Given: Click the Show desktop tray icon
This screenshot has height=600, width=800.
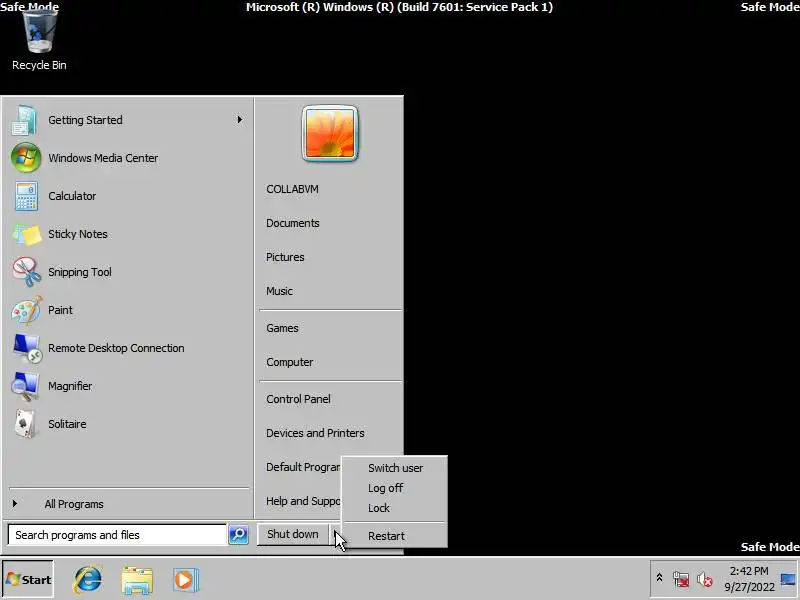Looking at the screenshot, I should tap(788, 580).
